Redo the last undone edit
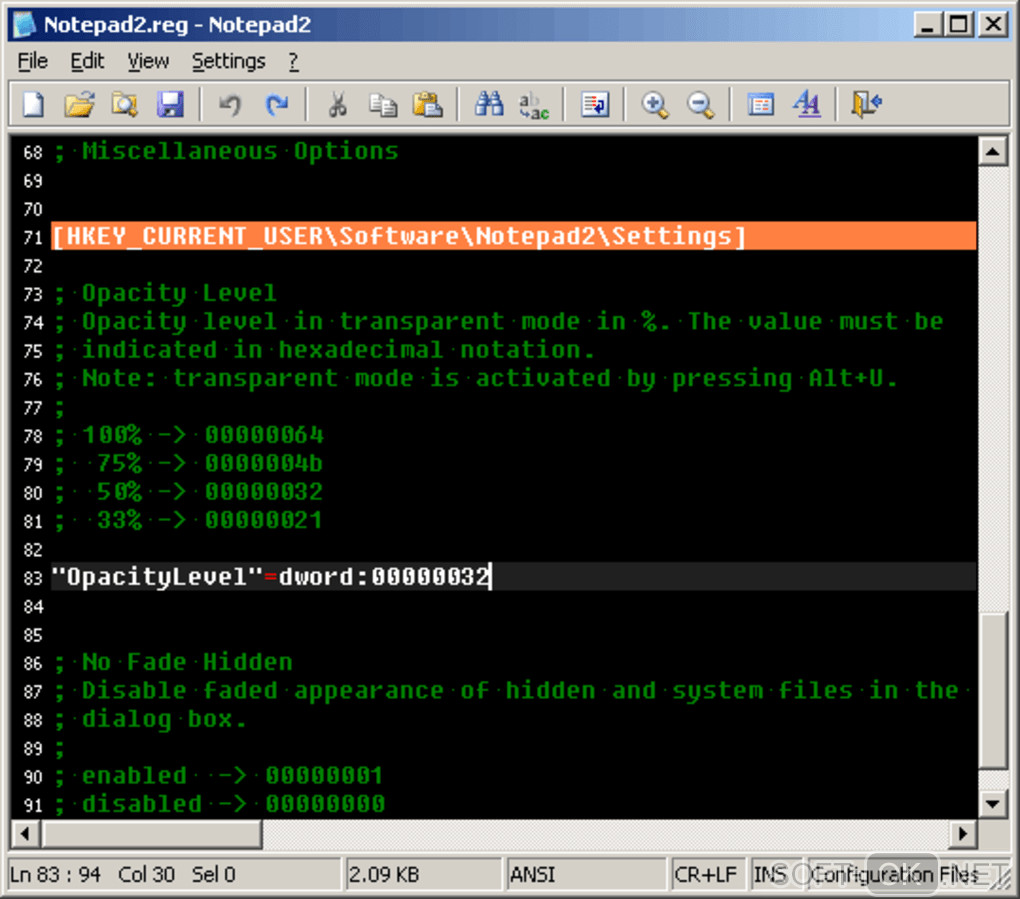The image size is (1020, 899). point(276,104)
